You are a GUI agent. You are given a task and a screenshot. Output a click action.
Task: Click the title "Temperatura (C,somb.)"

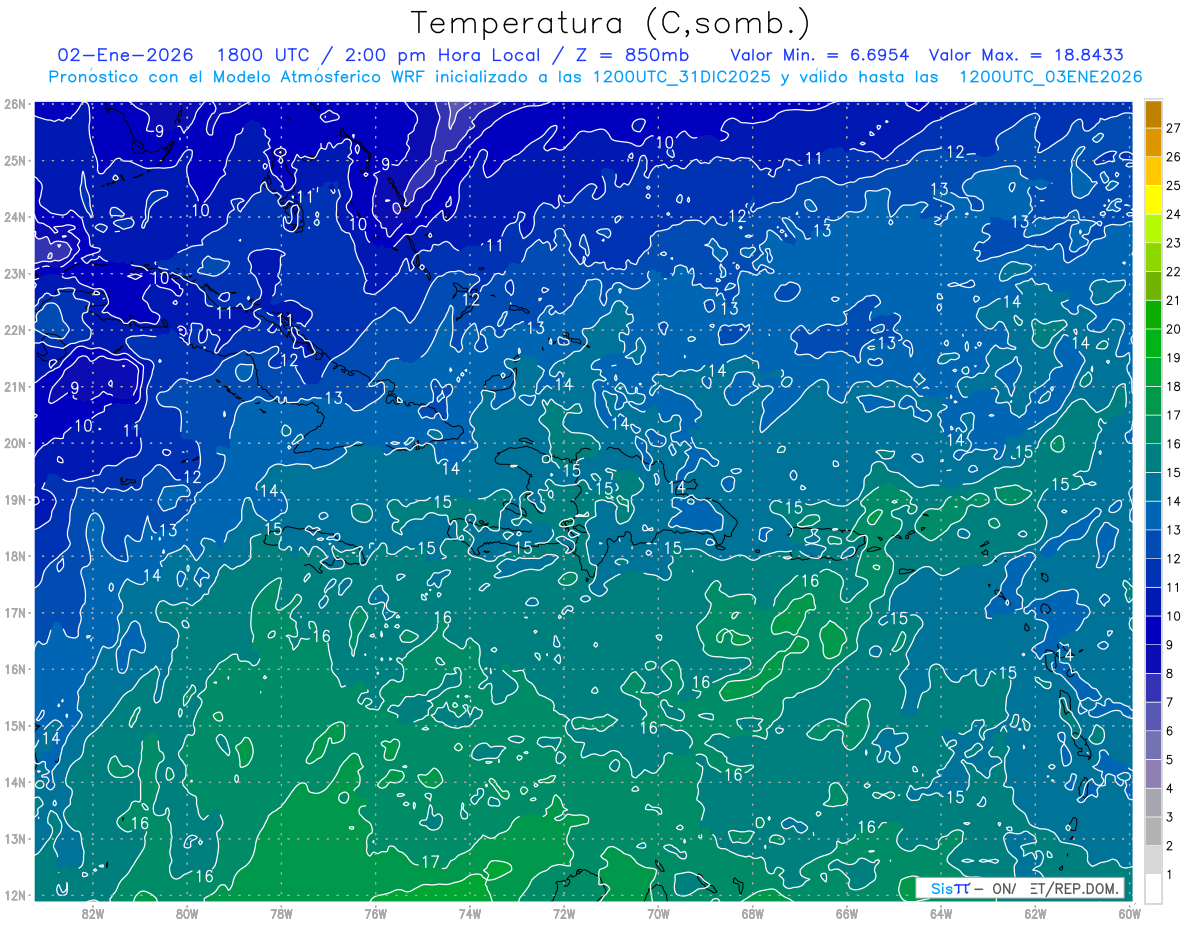pos(611,23)
